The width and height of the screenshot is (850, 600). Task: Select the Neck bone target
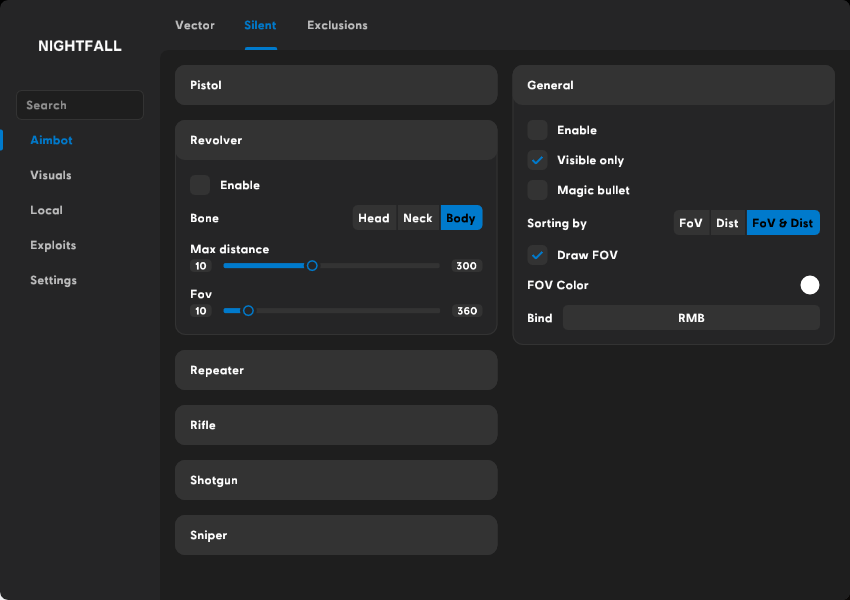pos(417,217)
